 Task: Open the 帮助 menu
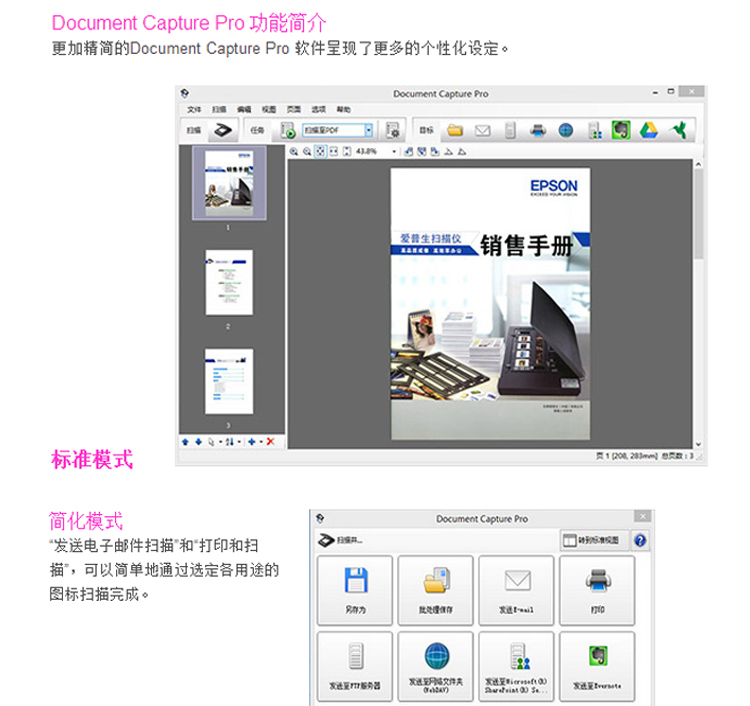[x=343, y=110]
